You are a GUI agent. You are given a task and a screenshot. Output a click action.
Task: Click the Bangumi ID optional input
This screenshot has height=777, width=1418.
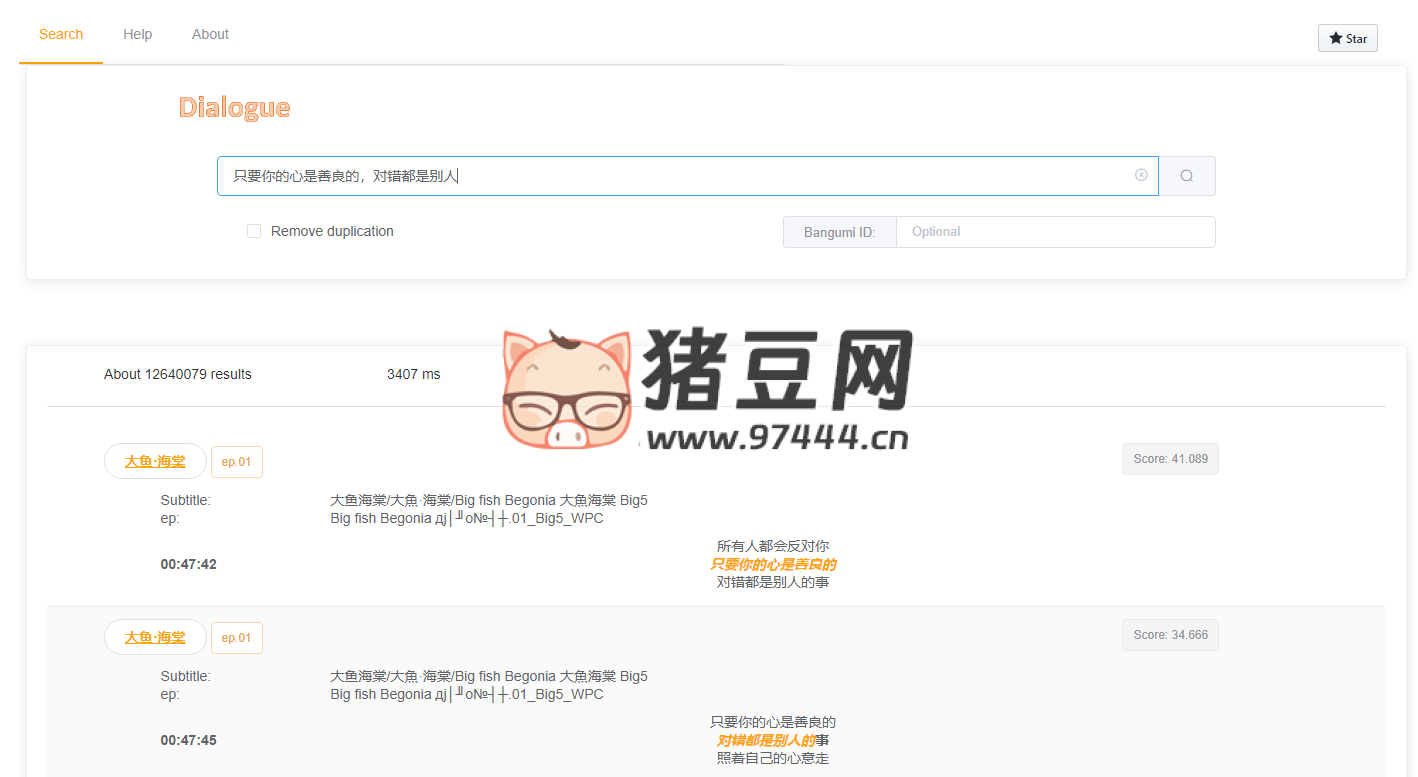[x=1055, y=231]
